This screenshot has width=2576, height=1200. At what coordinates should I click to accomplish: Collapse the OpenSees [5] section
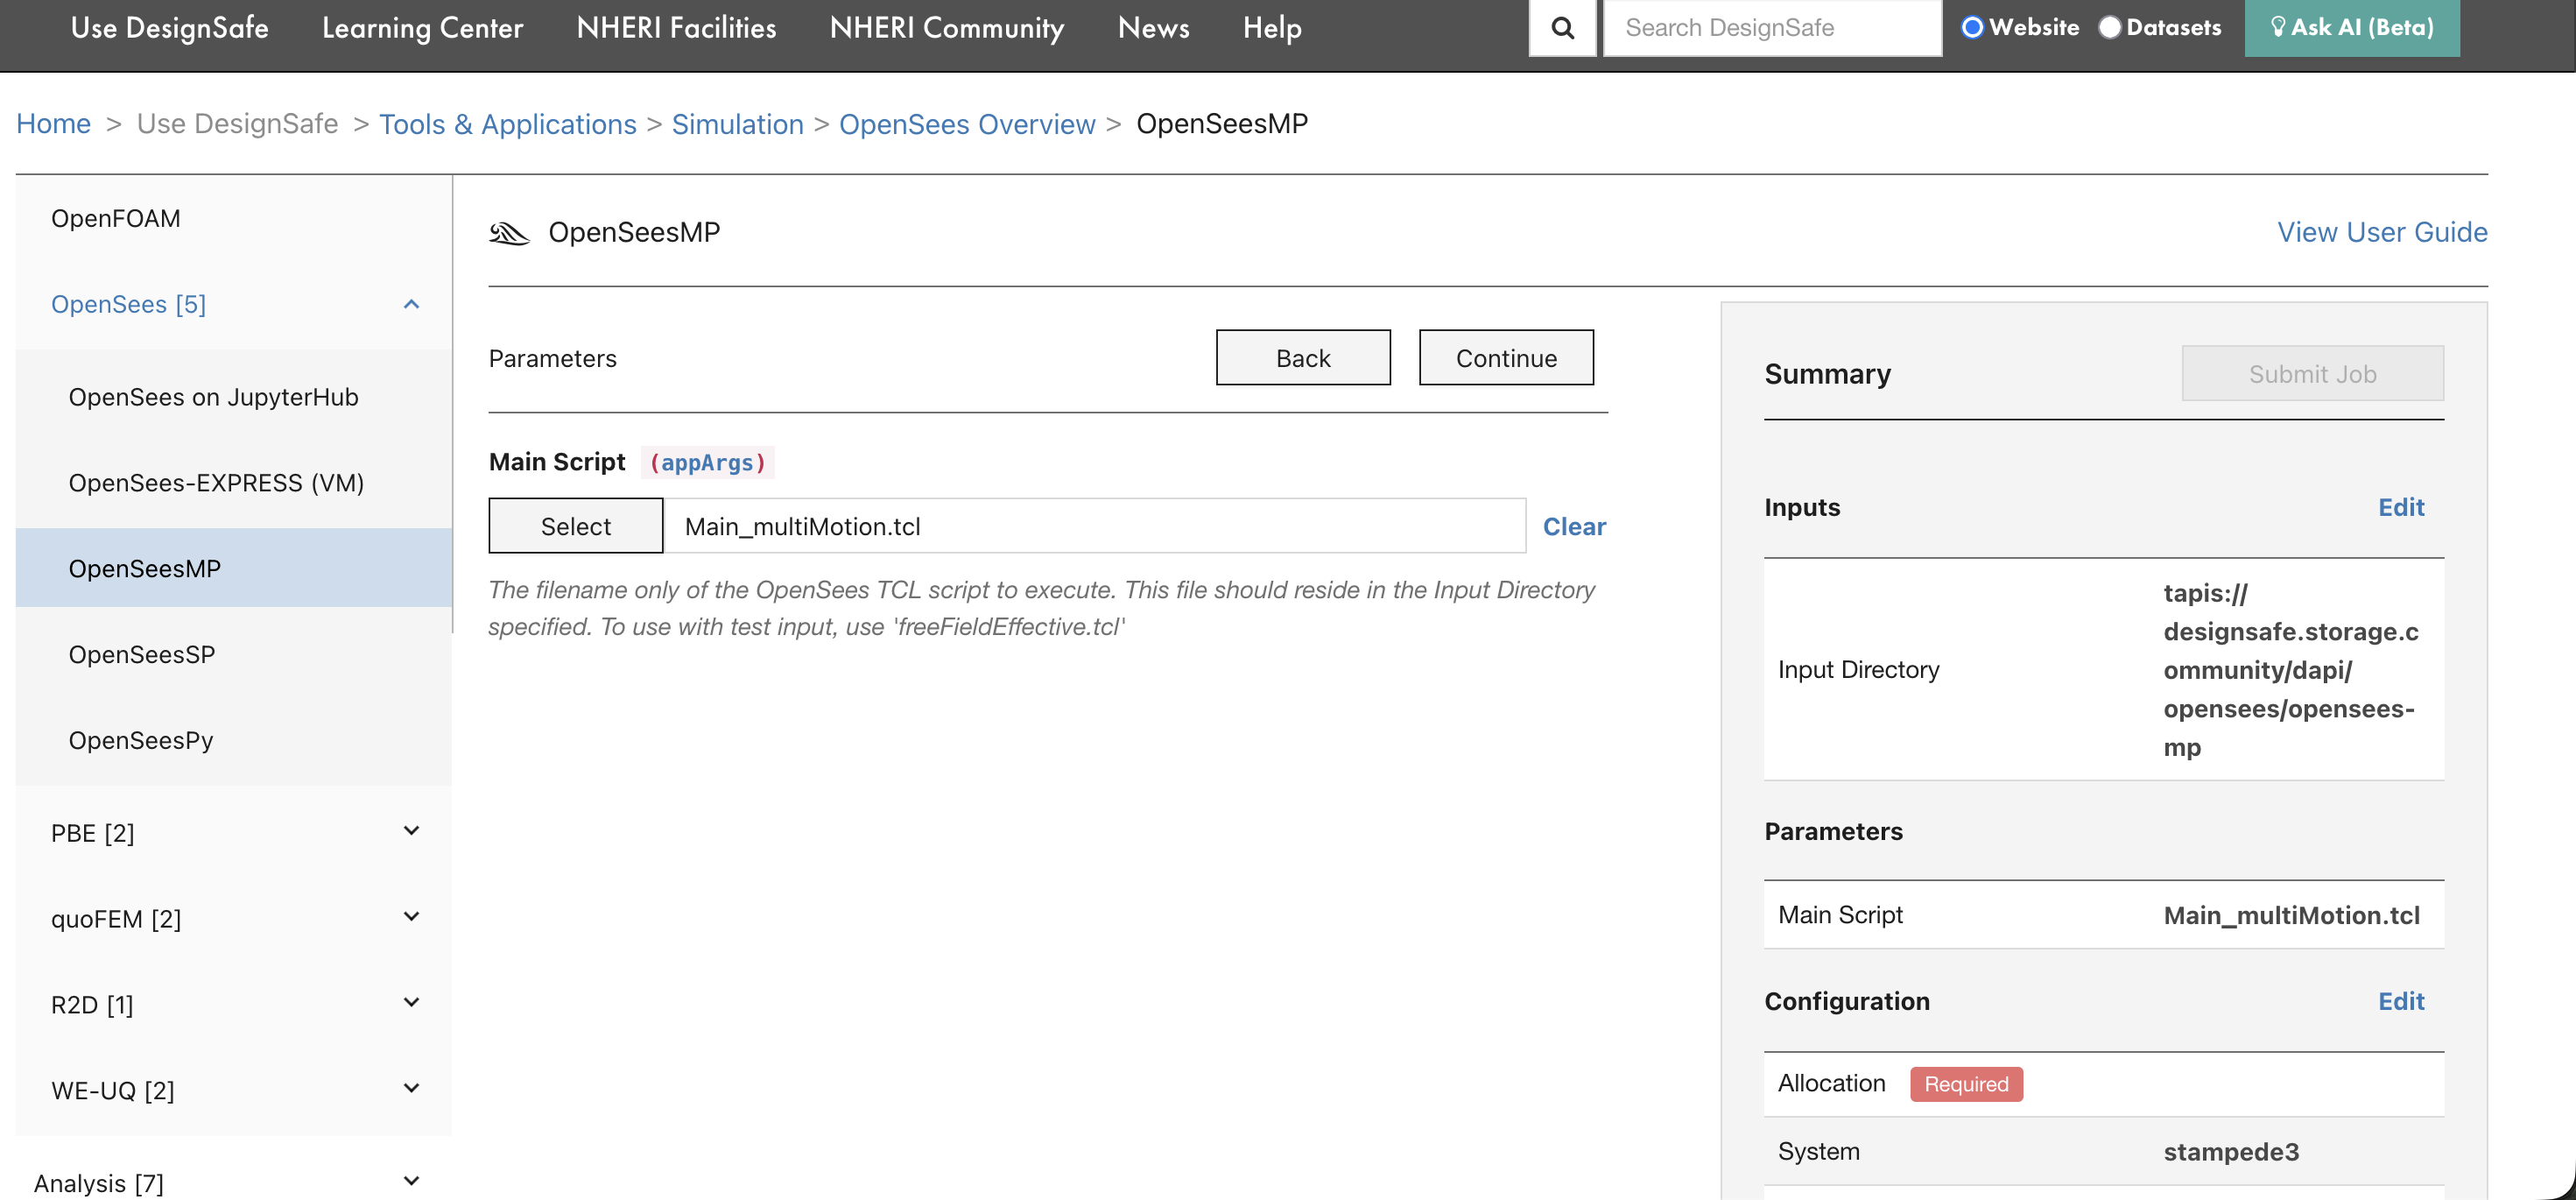(x=411, y=304)
